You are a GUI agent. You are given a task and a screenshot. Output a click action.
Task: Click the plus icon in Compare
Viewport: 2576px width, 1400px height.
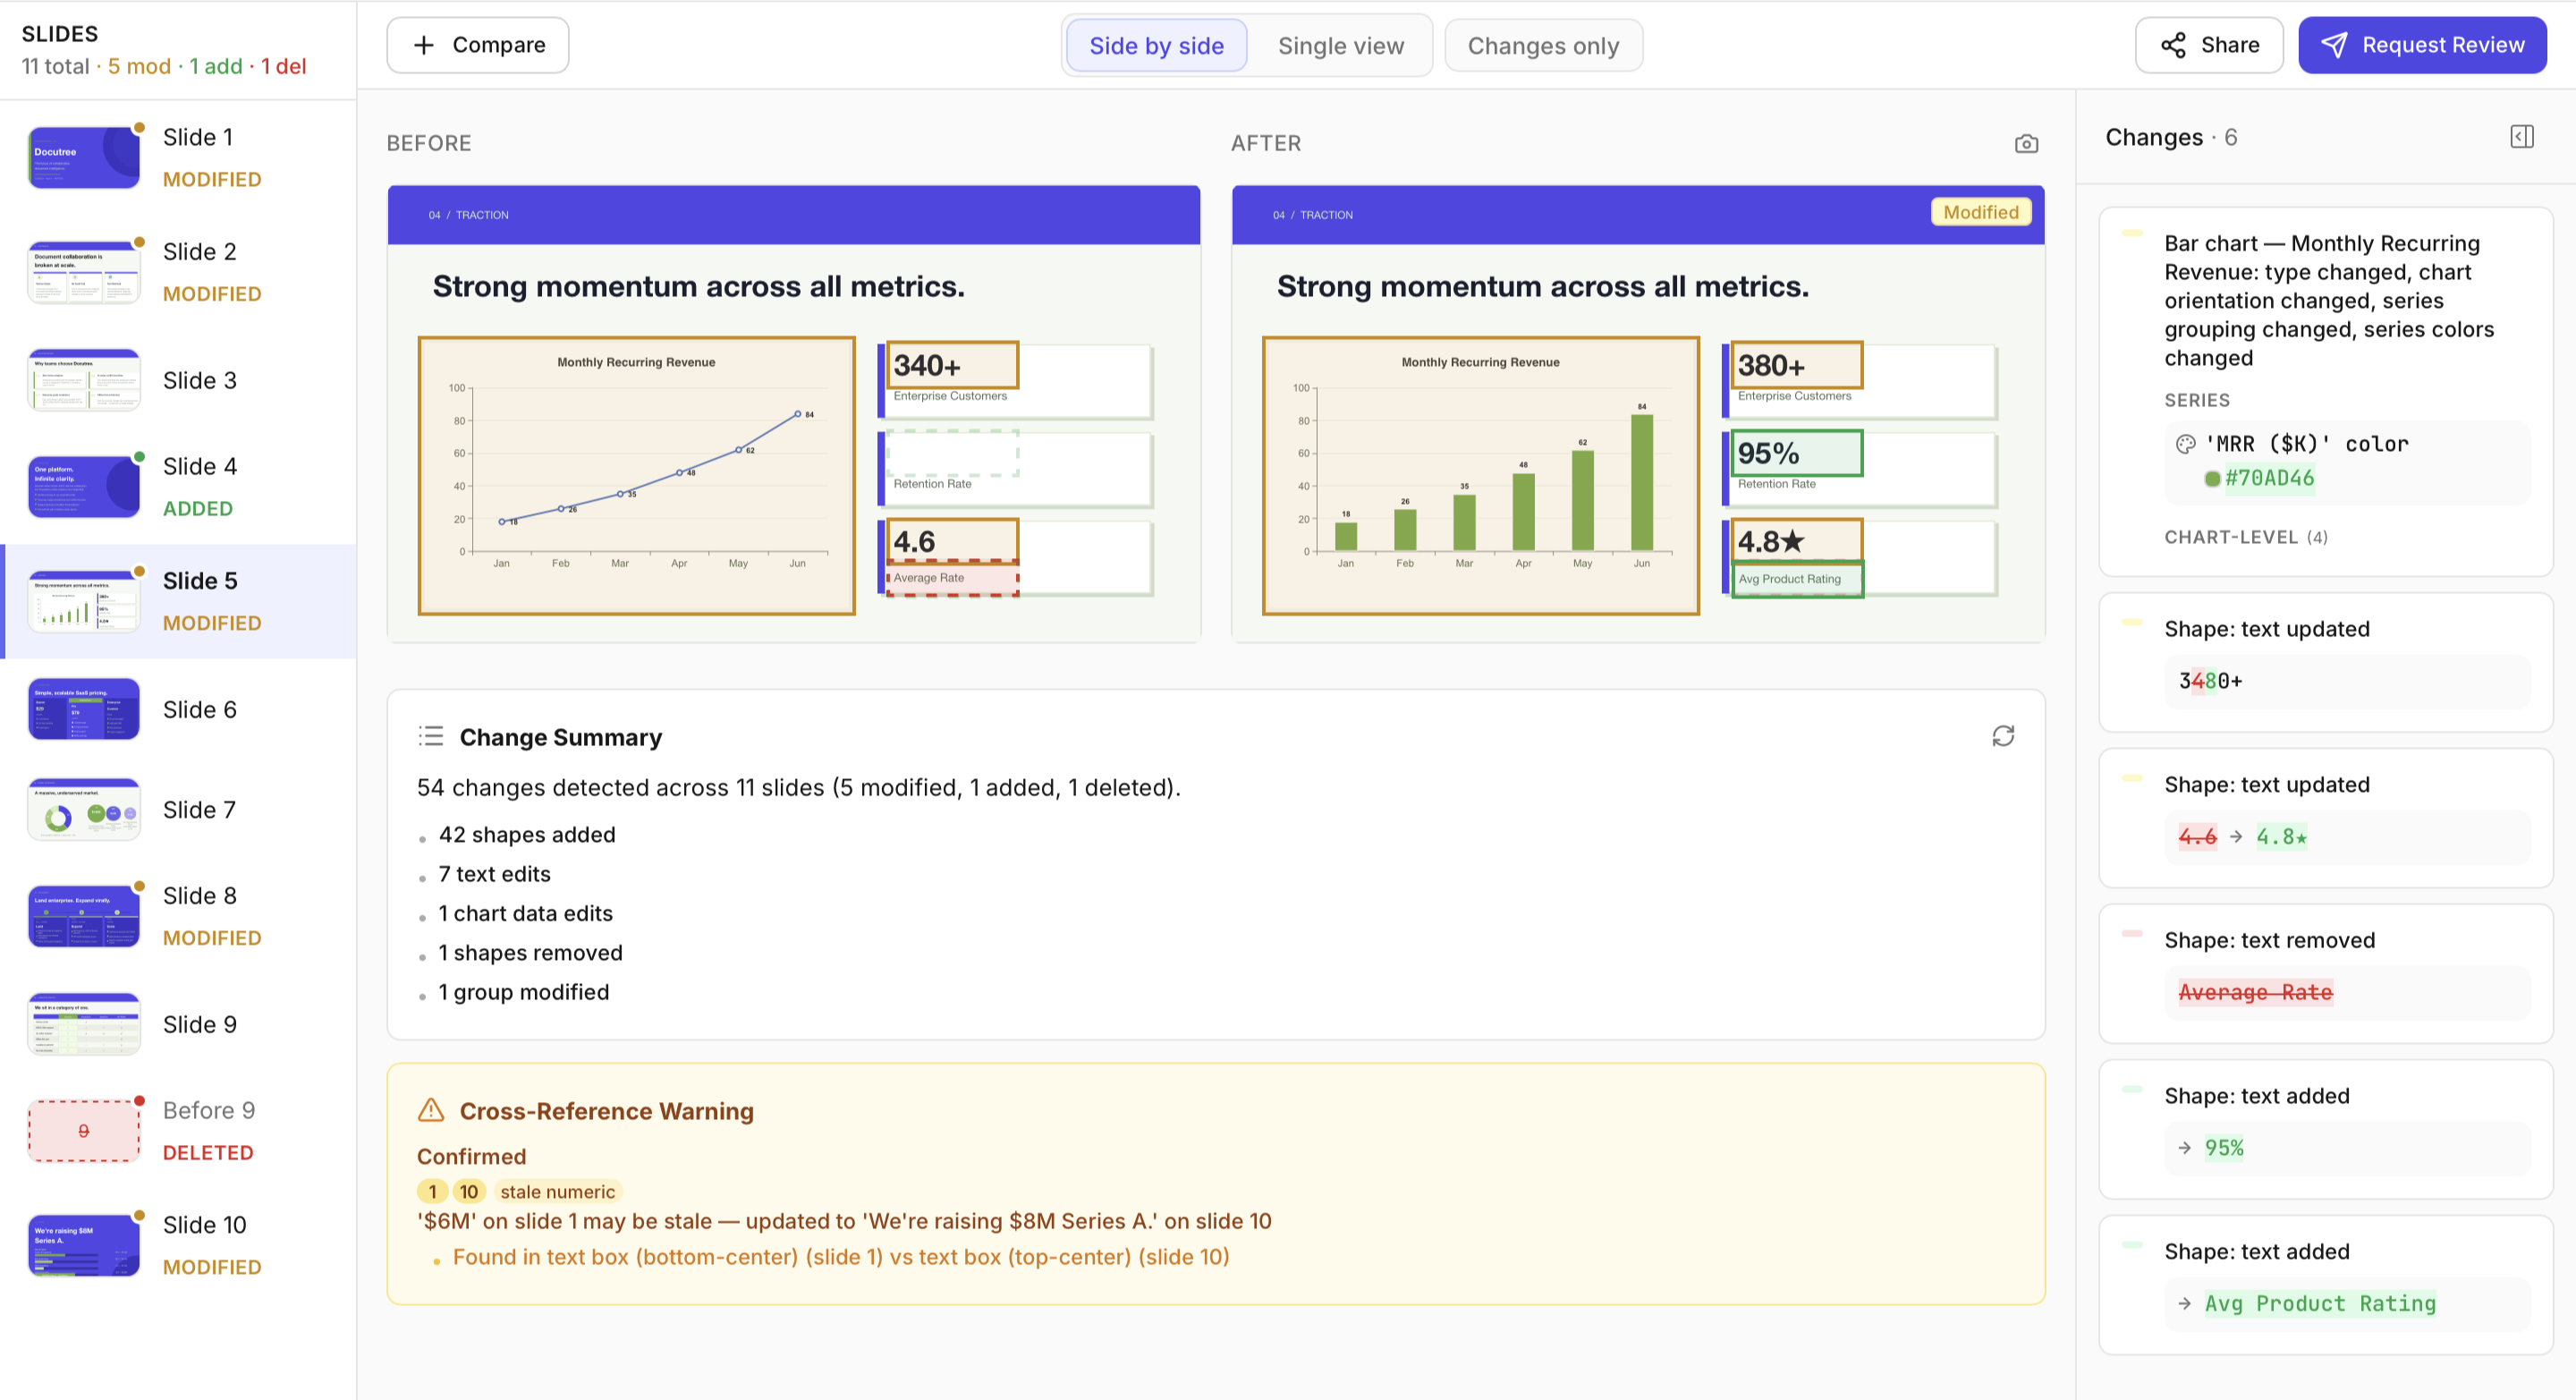point(424,45)
